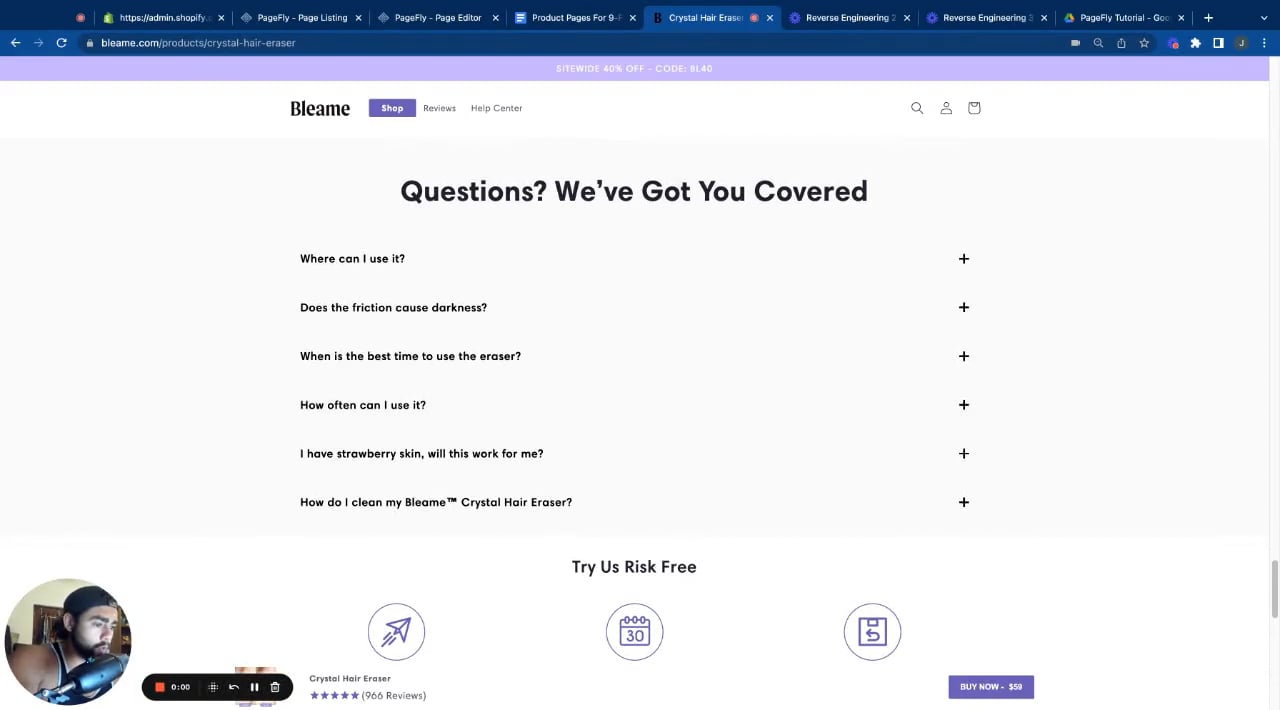Expand the strawberry skin question
The image size is (1280, 710).
[x=634, y=454]
